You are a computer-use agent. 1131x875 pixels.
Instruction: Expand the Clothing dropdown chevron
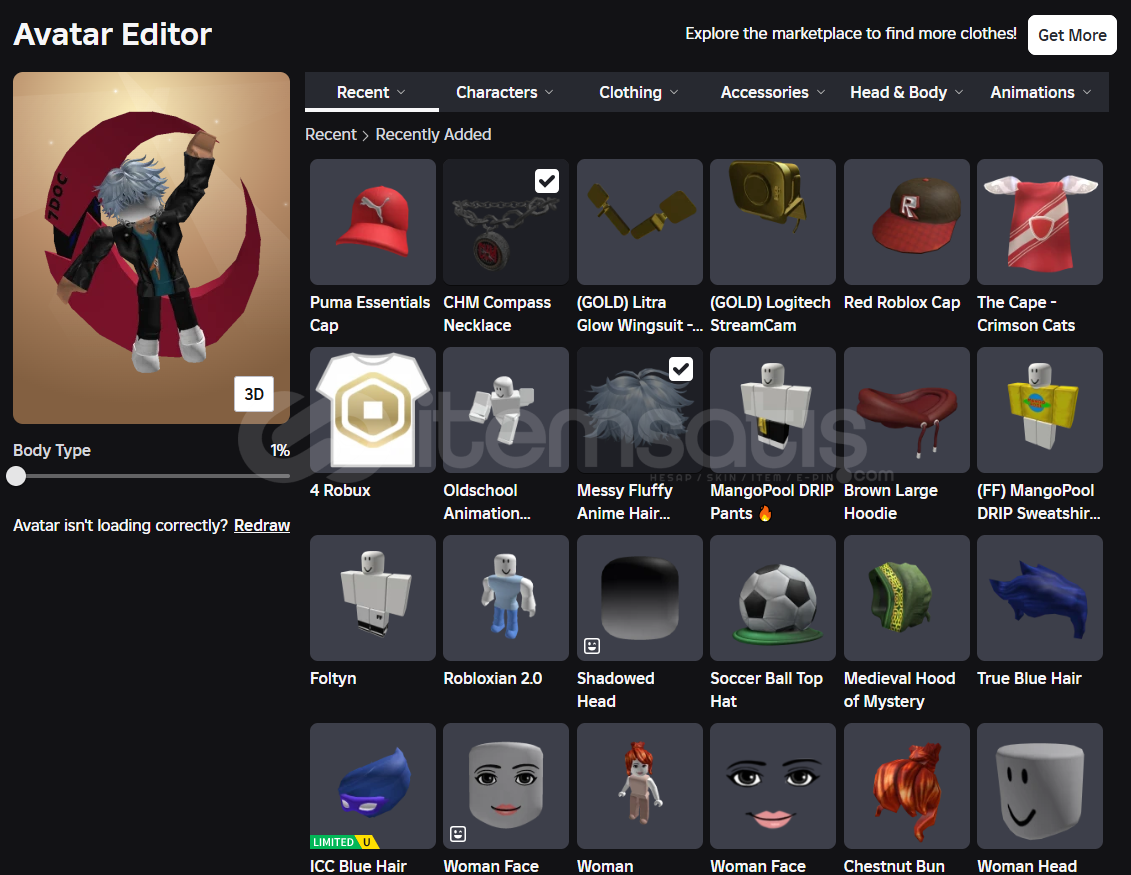pos(674,92)
